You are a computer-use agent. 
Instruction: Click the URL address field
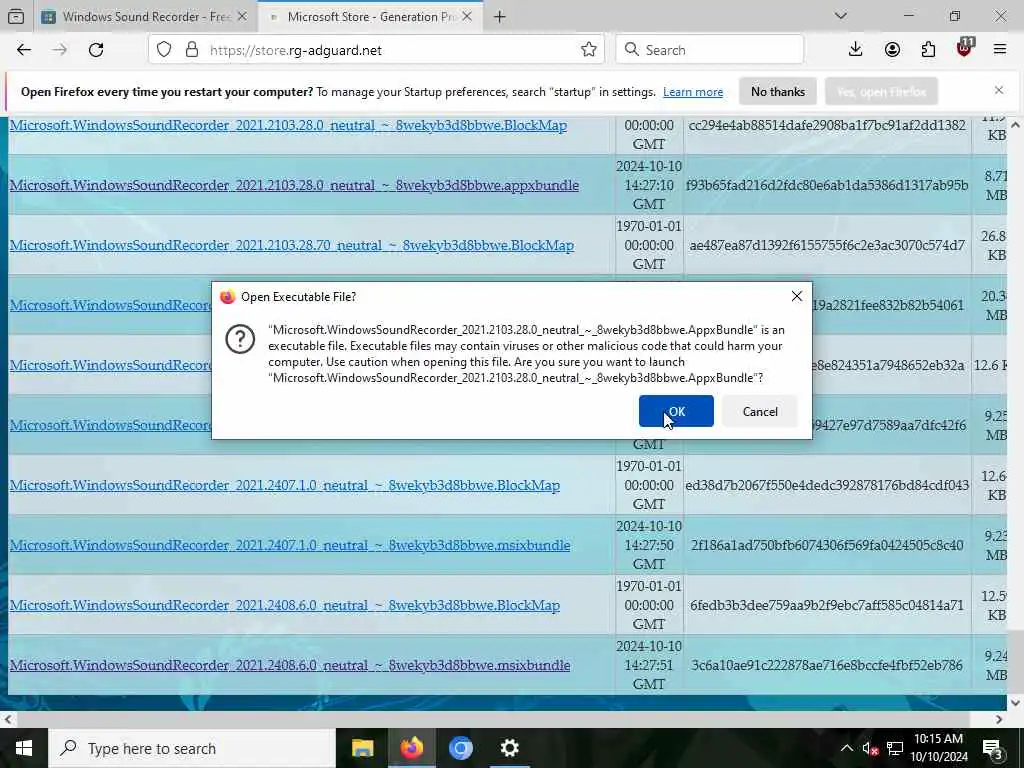(x=376, y=50)
